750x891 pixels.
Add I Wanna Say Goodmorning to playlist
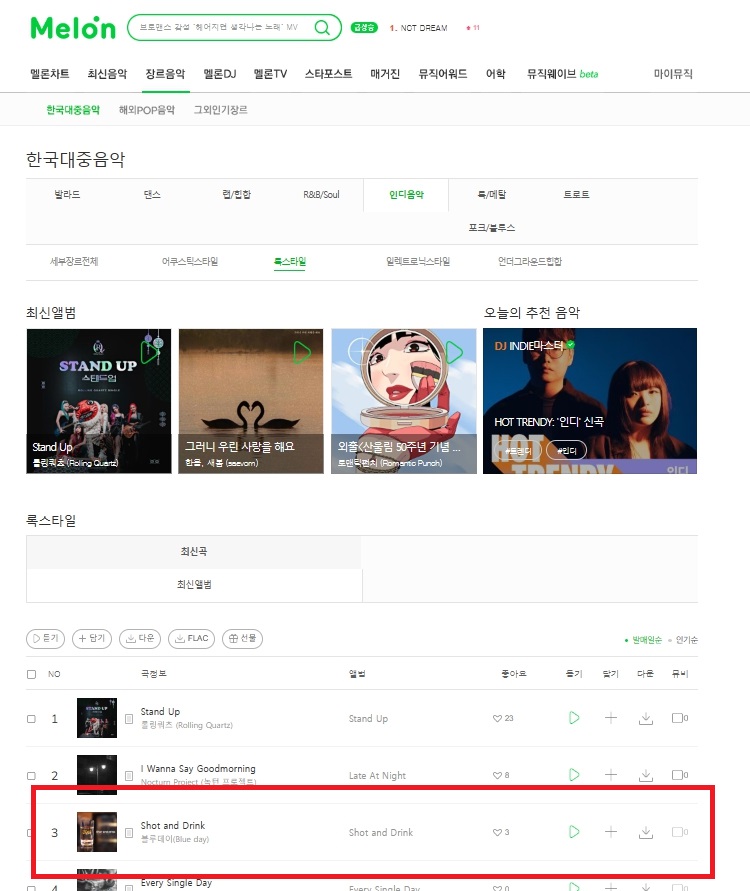(x=611, y=775)
